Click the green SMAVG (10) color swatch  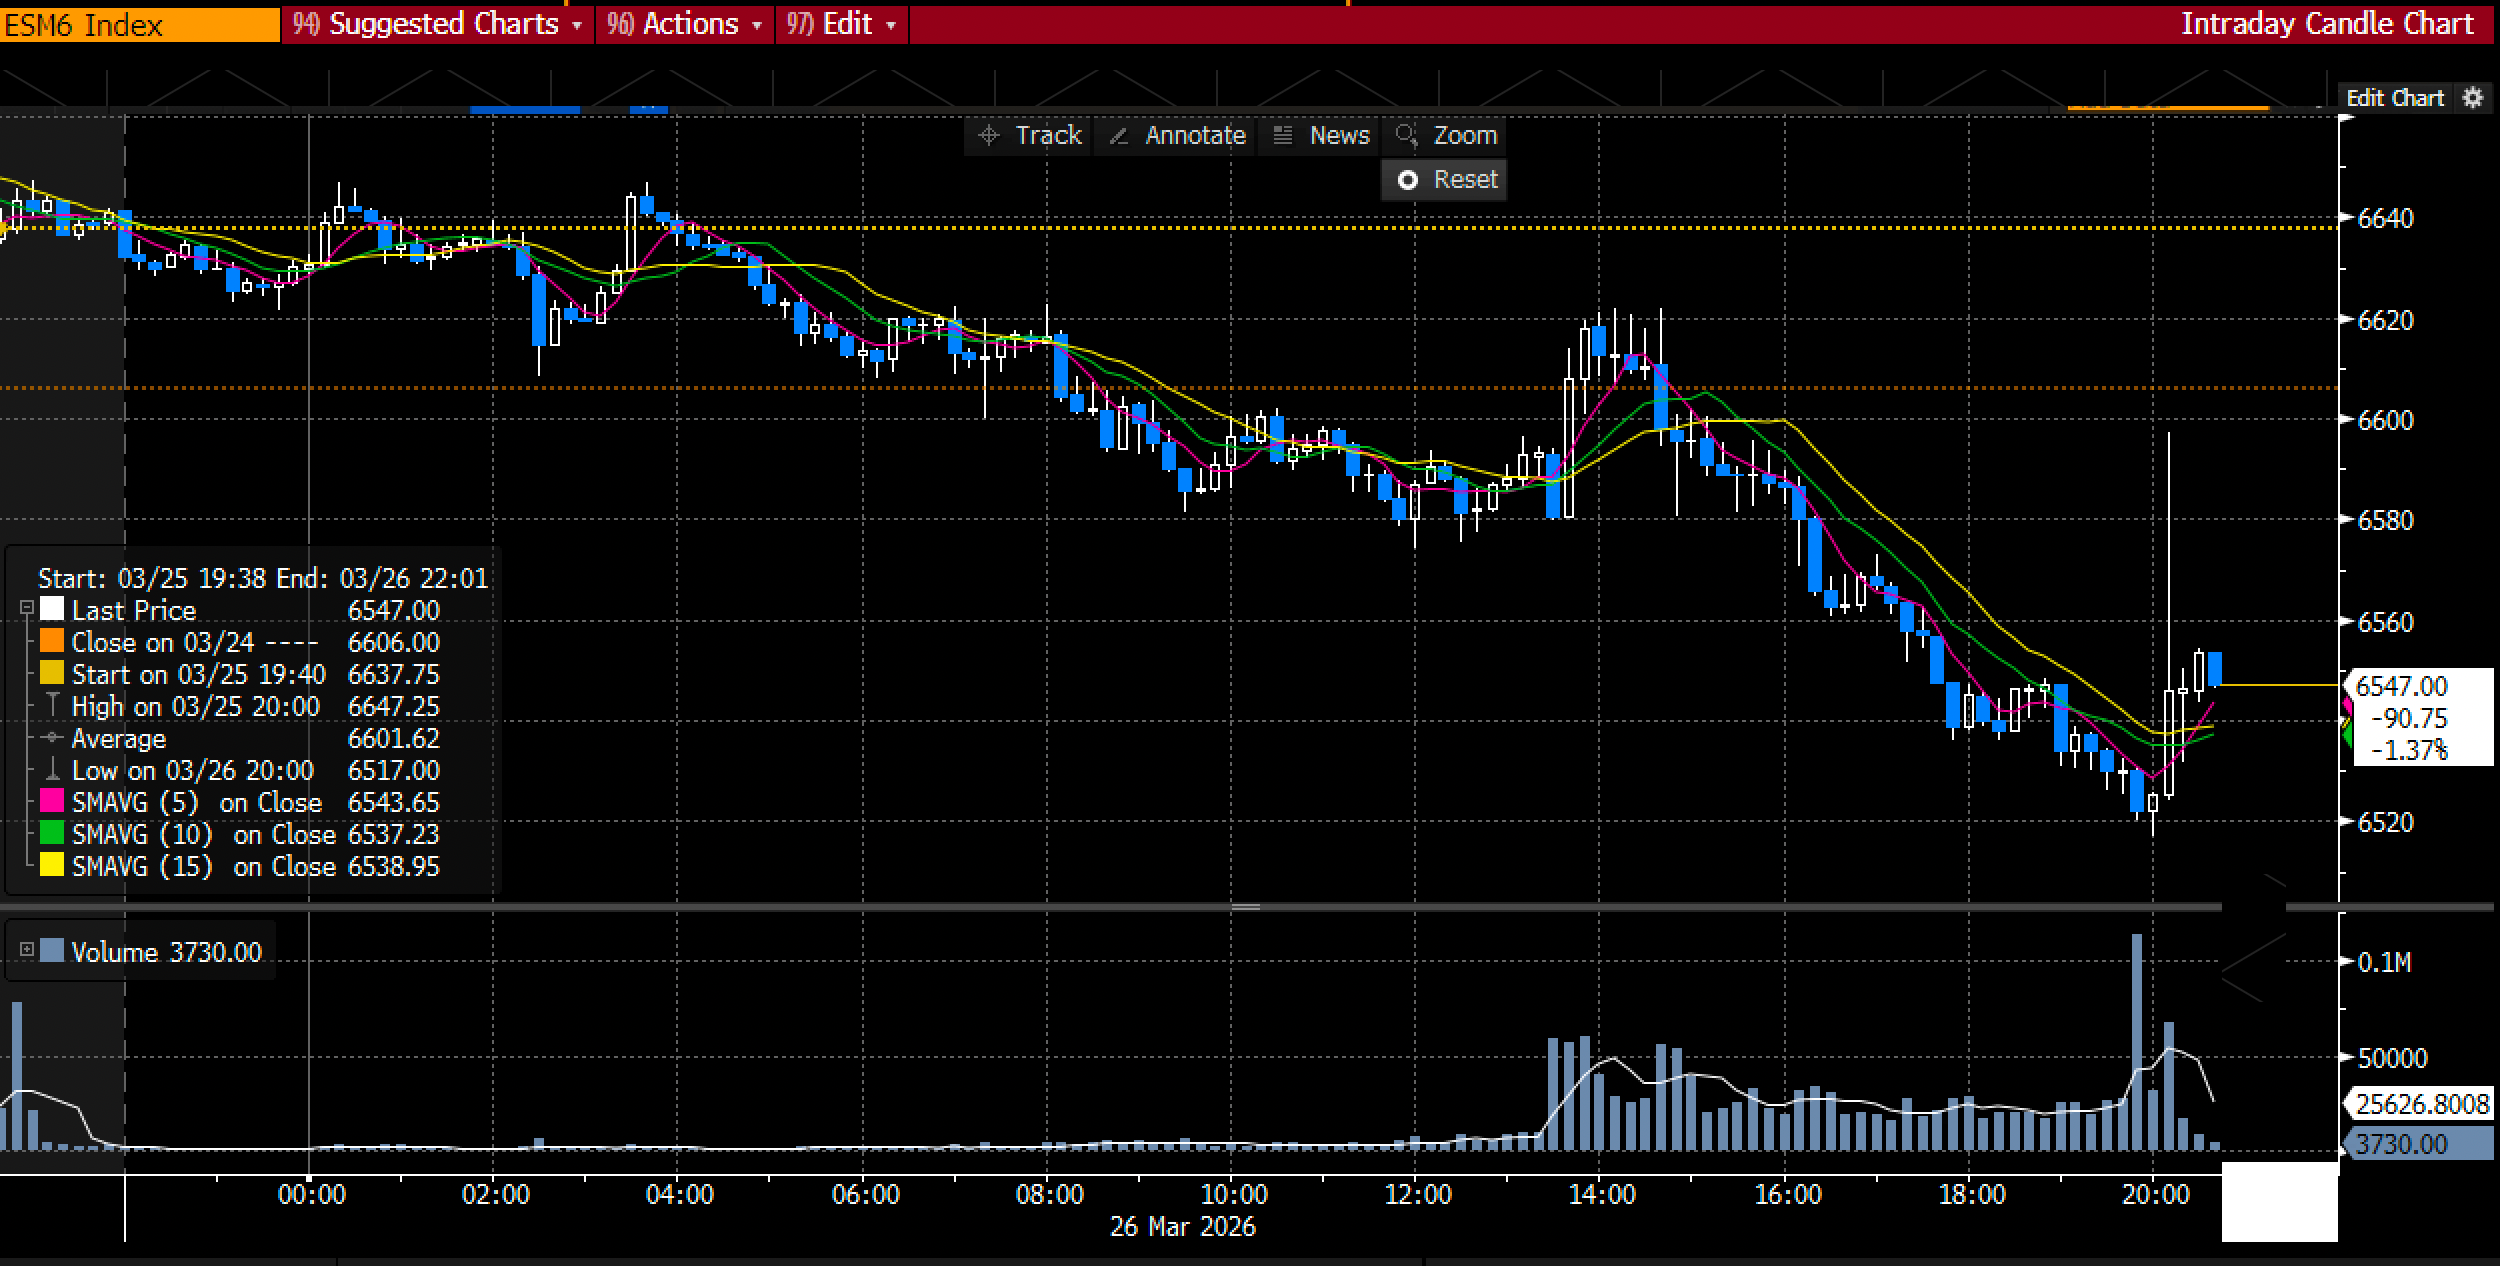tap(52, 834)
